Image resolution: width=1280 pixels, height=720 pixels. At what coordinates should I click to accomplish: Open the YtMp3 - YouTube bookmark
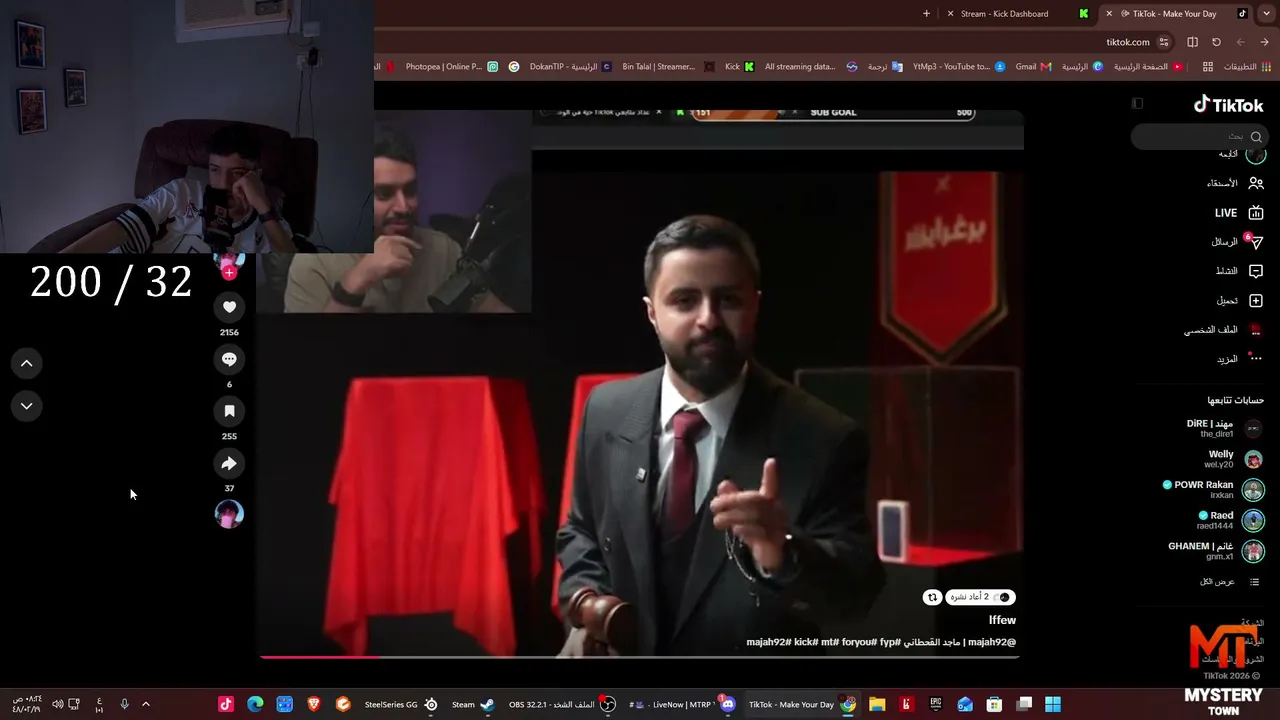pos(958,67)
